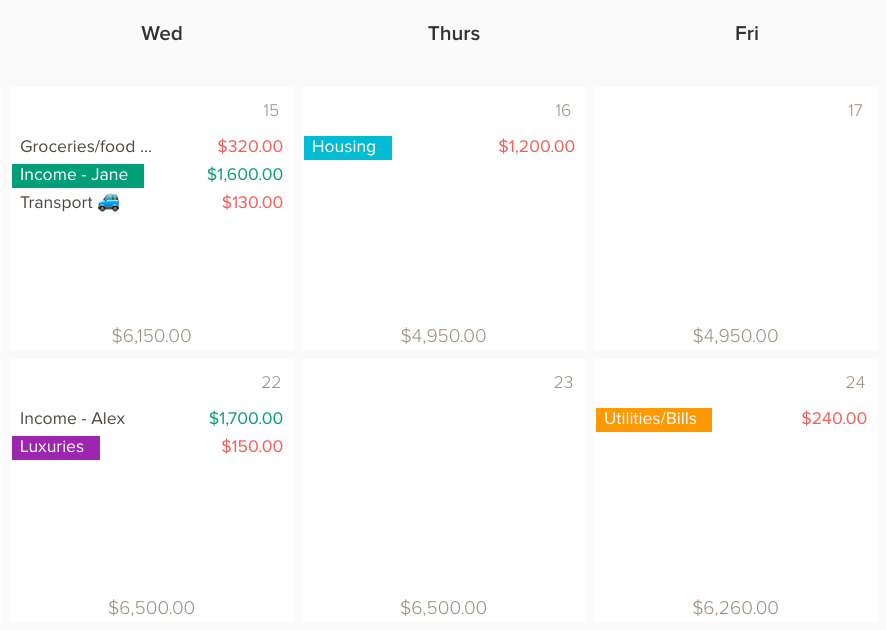Select day 23 in the calendar
886x630 pixels.
coord(563,383)
